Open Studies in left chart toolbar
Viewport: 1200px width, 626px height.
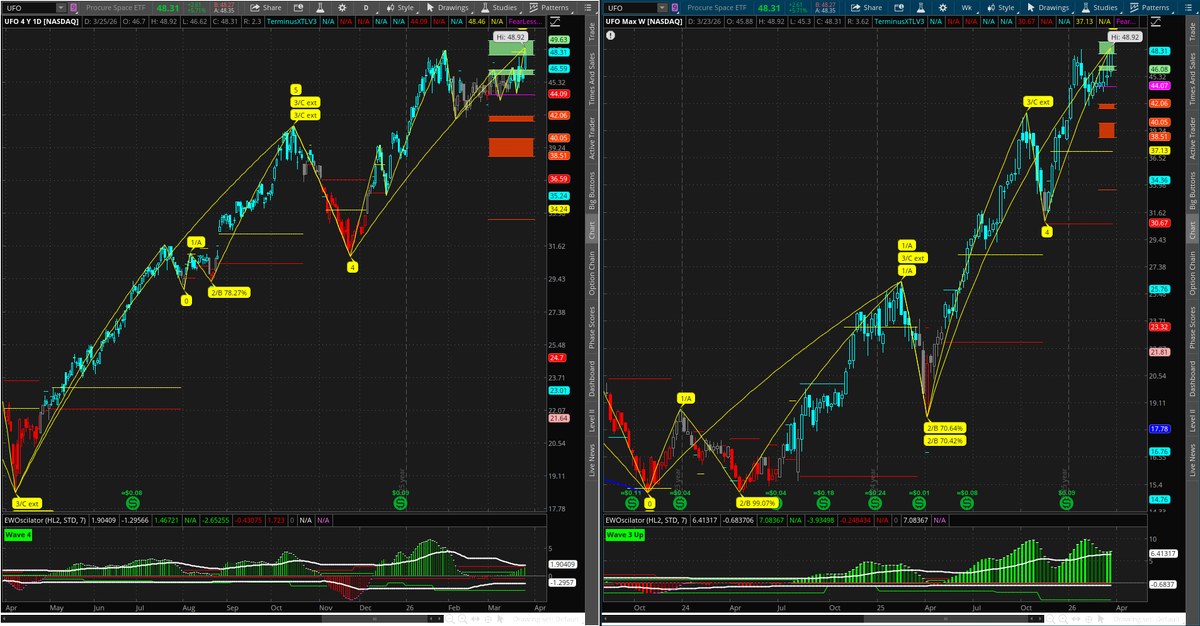coord(498,8)
